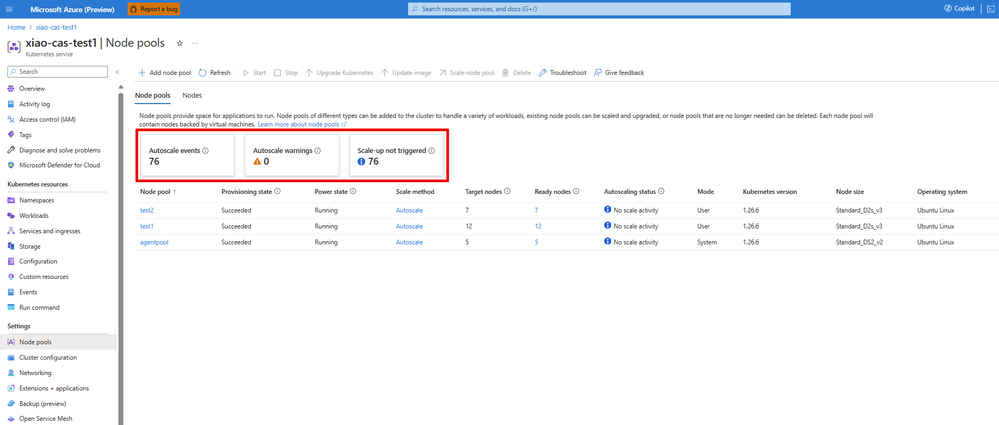Click the ready nodes count 12

[538, 226]
